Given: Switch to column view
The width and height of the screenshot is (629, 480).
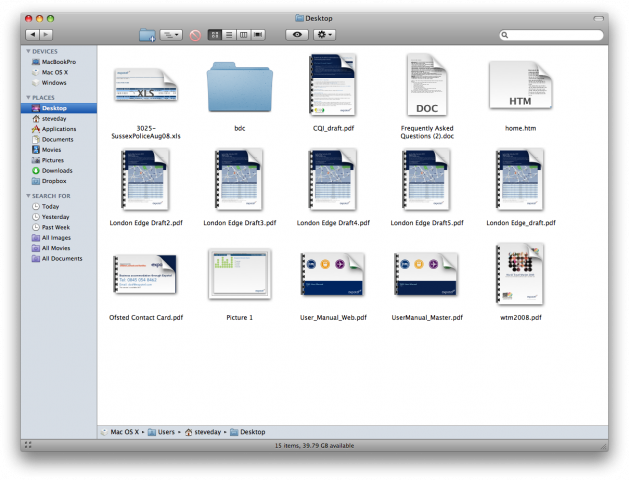Looking at the screenshot, I should 243,35.
